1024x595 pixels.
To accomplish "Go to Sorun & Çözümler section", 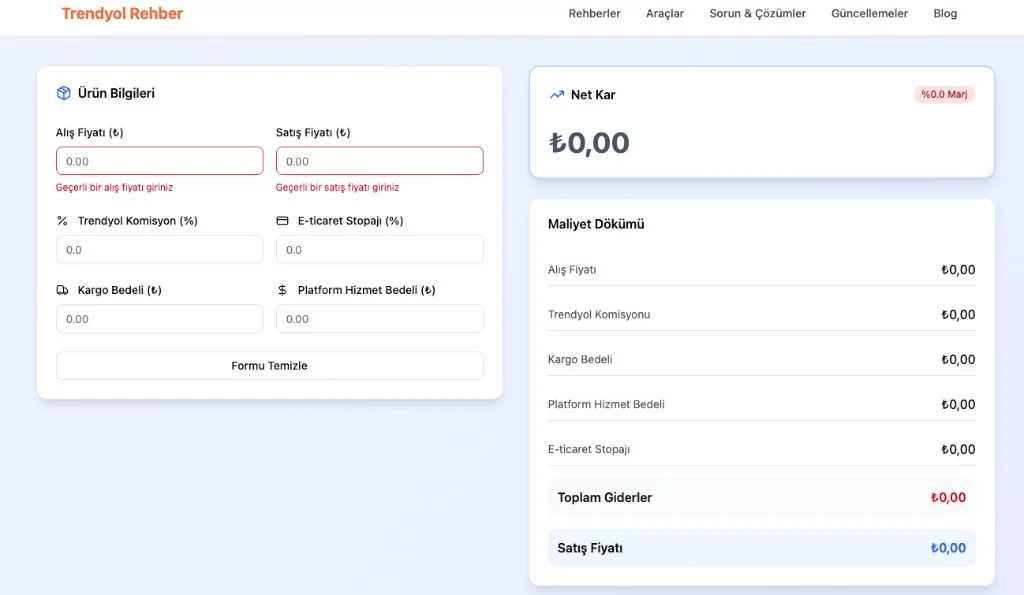I will tap(757, 14).
